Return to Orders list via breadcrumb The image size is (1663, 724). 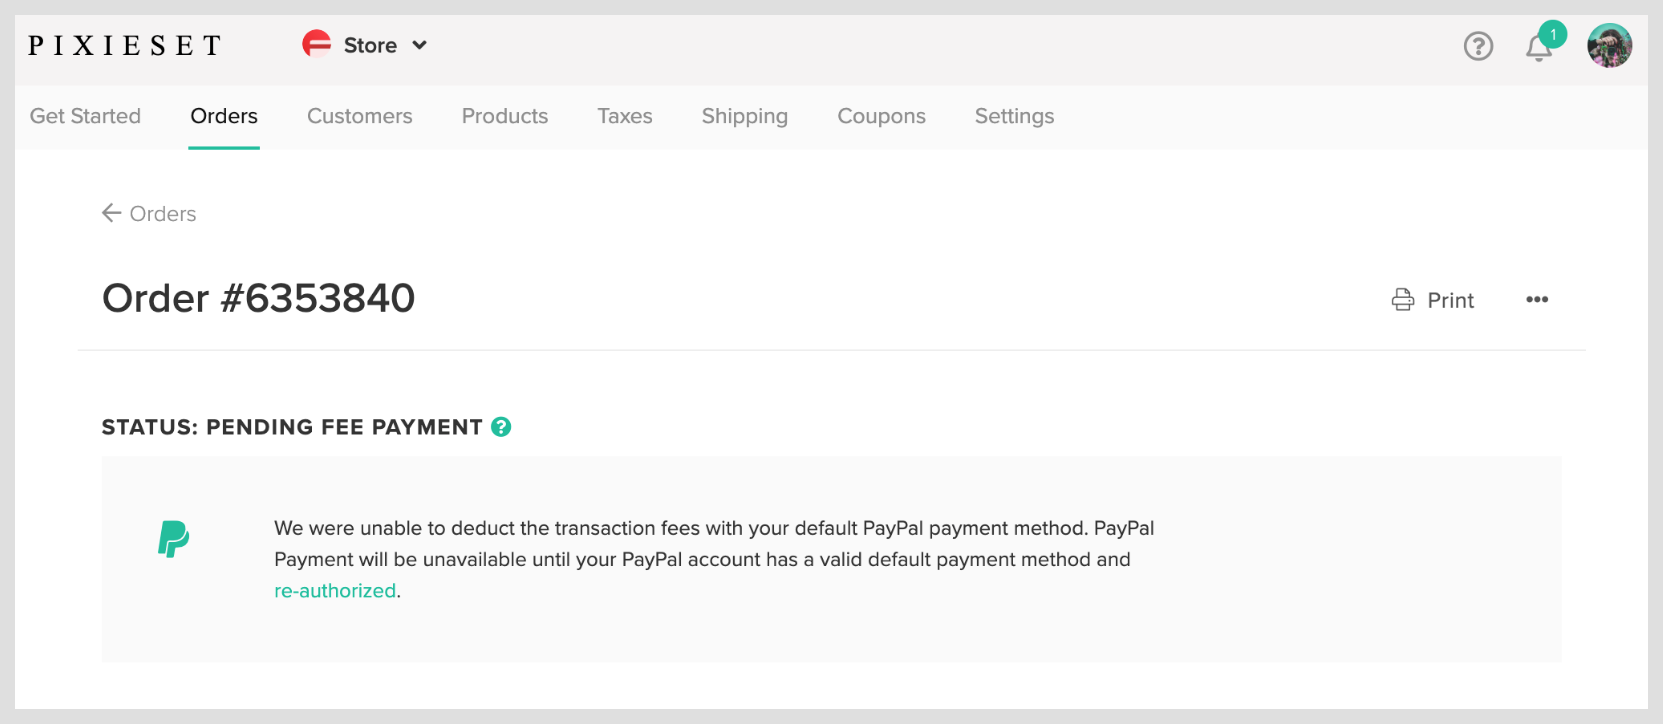[163, 213]
